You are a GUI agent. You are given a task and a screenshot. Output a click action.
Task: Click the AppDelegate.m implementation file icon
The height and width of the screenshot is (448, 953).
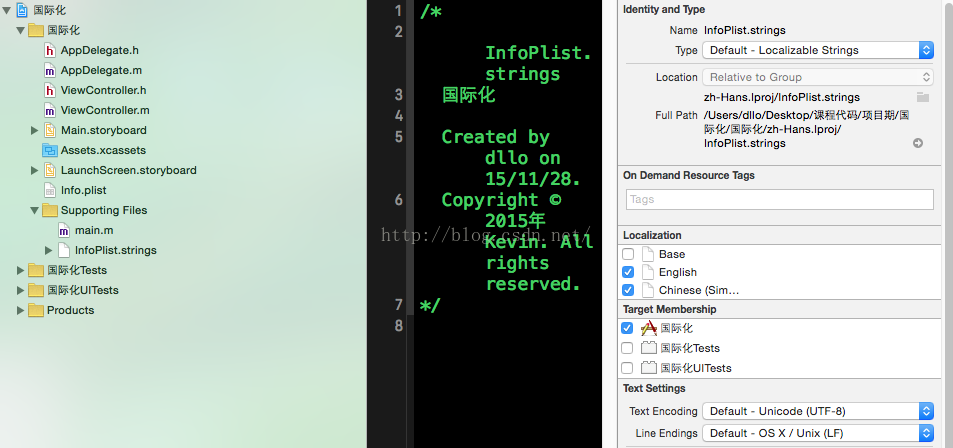pos(50,70)
